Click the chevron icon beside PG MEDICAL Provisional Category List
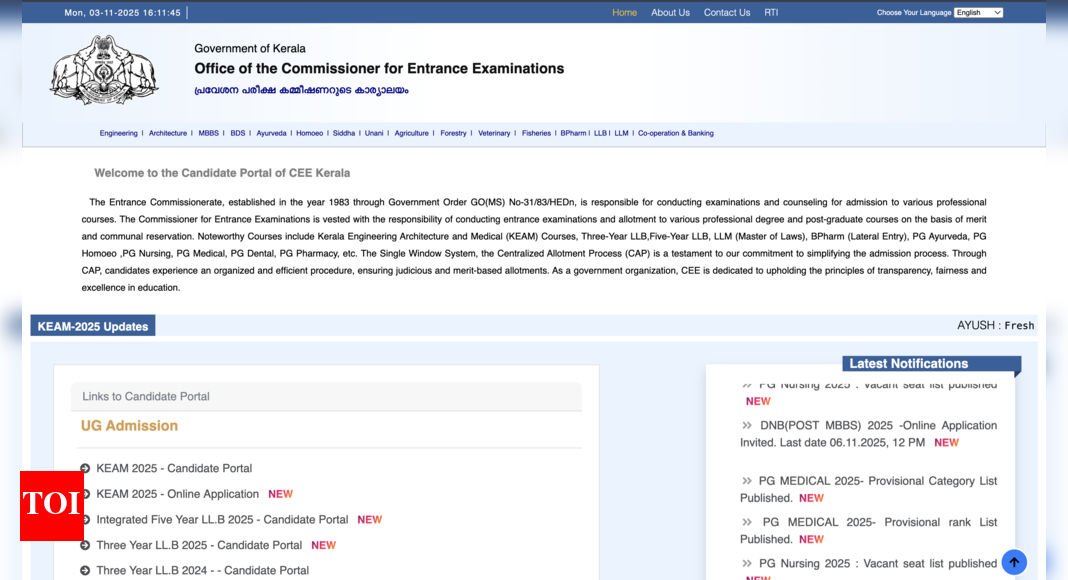1068x580 pixels. click(x=747, y=481)
